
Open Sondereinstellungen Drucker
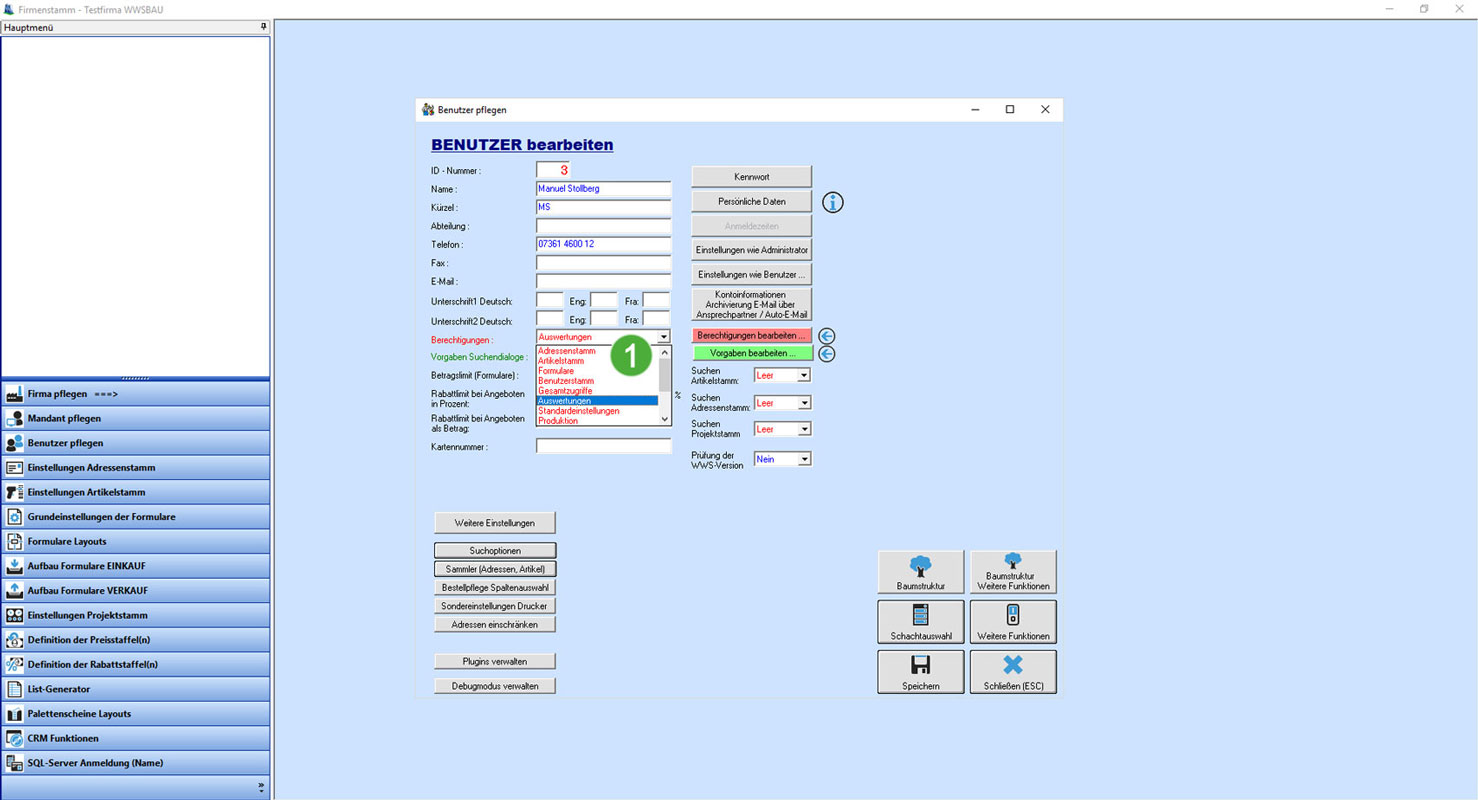(x=495, y=606)
